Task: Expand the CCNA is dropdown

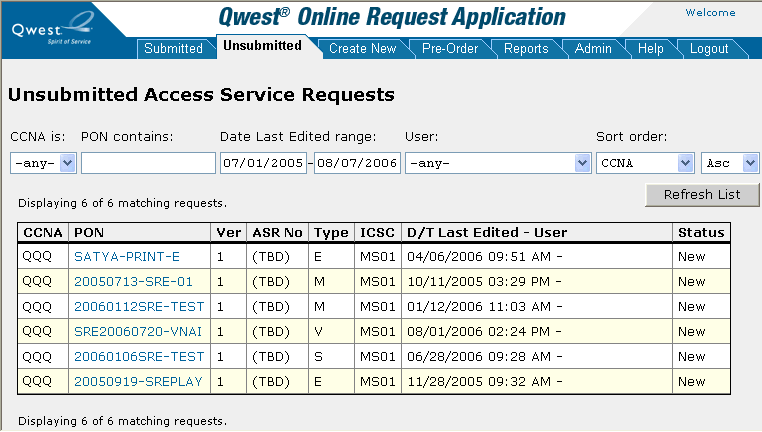Action: point(43,163)
